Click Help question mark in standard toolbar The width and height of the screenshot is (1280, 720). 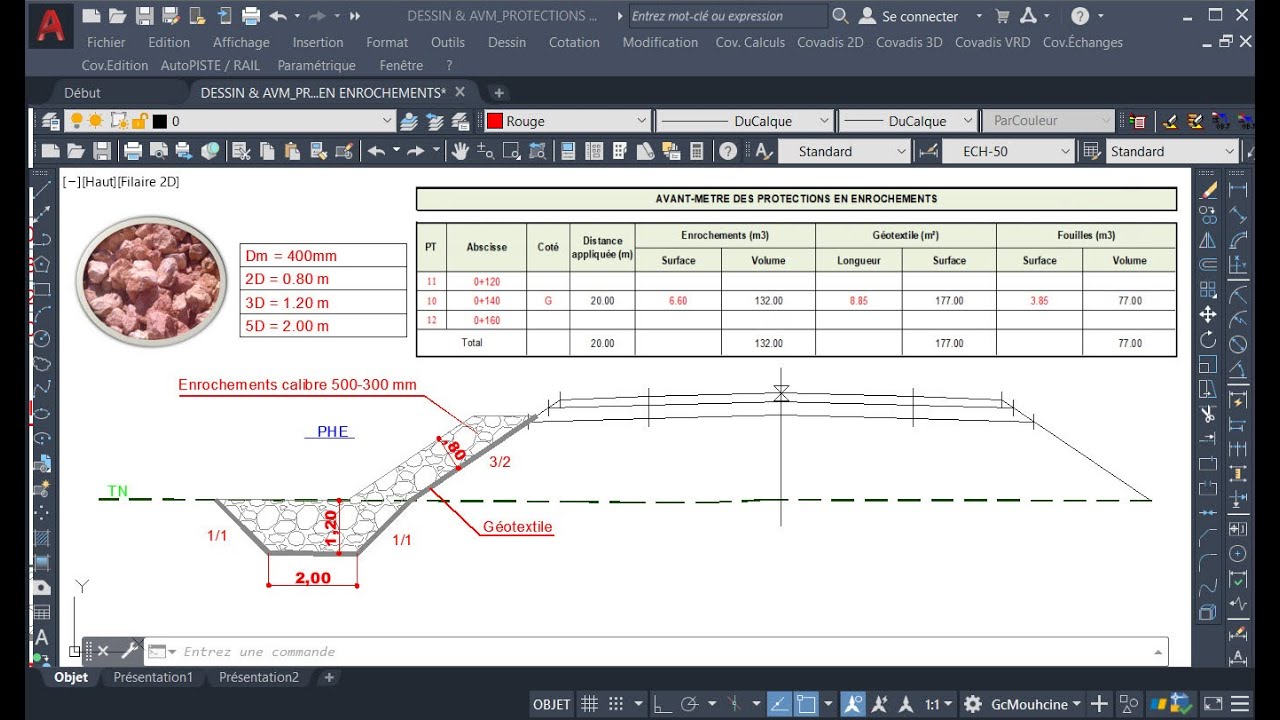click(x=728, y=151)
